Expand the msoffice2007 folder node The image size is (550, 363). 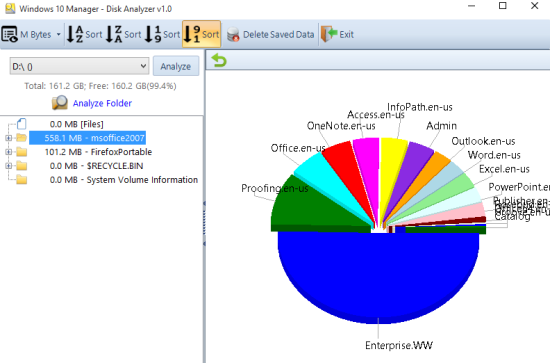[8, 138]
